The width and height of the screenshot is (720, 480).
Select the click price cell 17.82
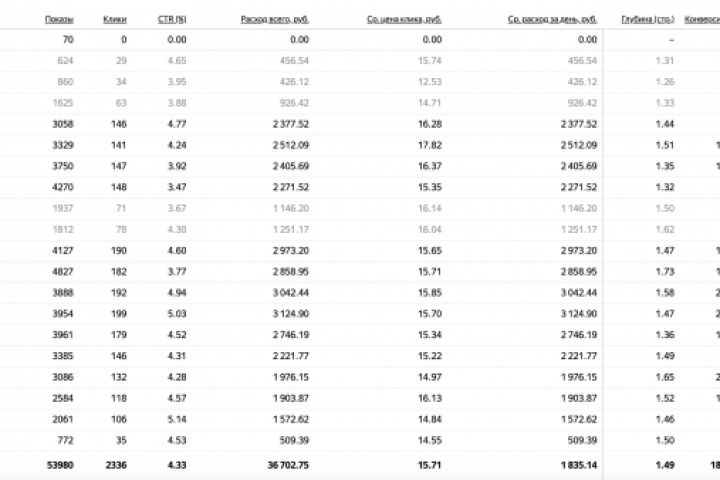(430, 145)
